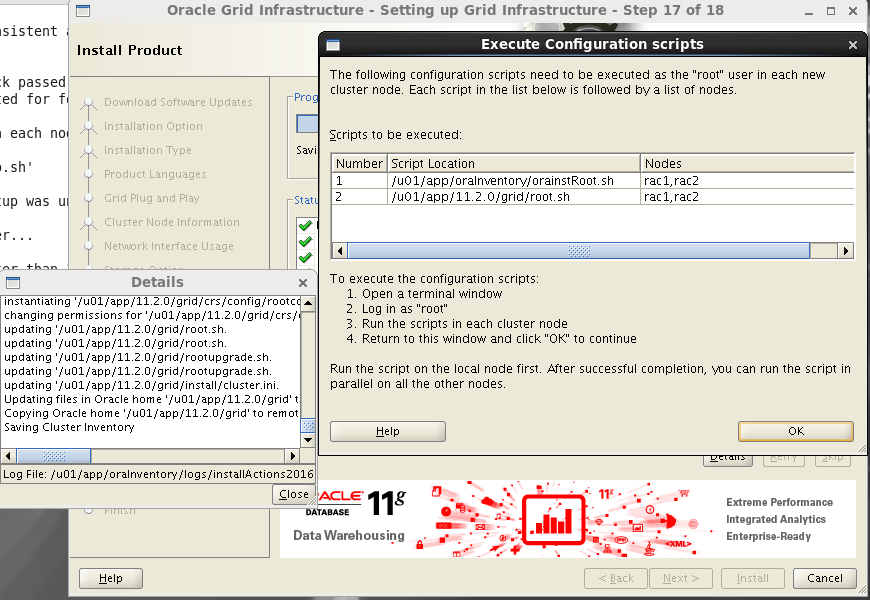Click the Help button in the installer window
This screenshot has height=600, width=870.
click(x=110, y=578)
